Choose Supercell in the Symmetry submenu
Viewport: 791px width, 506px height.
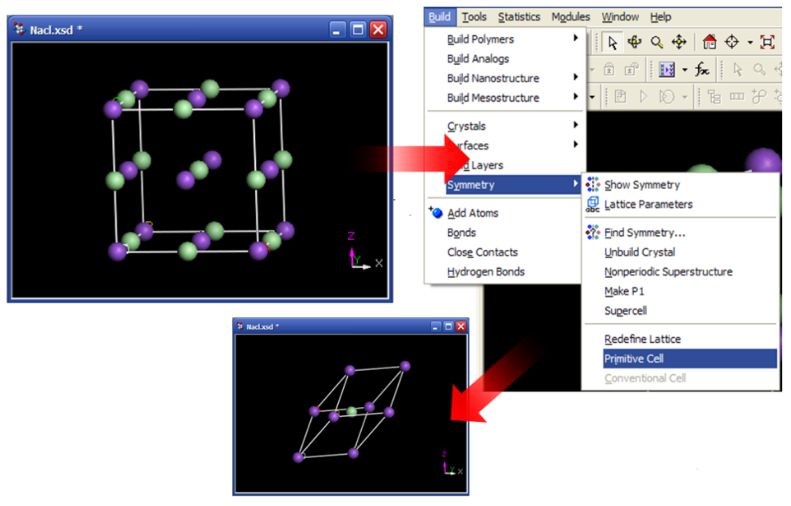tap(625, 311)
